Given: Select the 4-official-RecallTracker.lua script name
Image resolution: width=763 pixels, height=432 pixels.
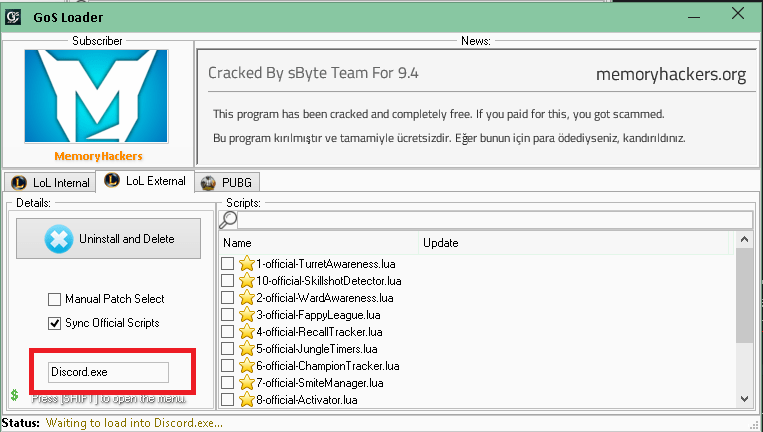Looking at the screenshot, I should (319, 332).
